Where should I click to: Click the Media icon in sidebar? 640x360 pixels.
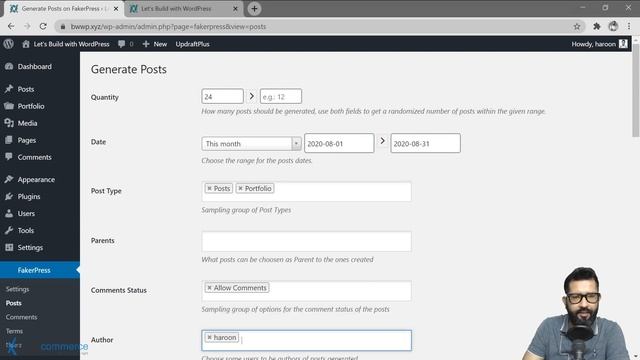coord(9,123)
